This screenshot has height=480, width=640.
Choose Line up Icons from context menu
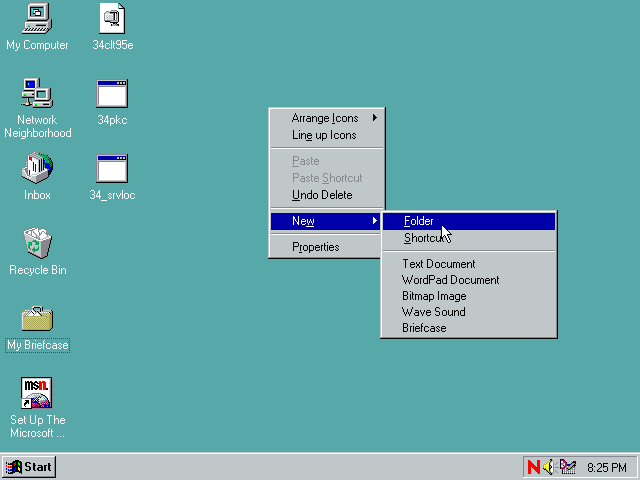coord(327,135)
